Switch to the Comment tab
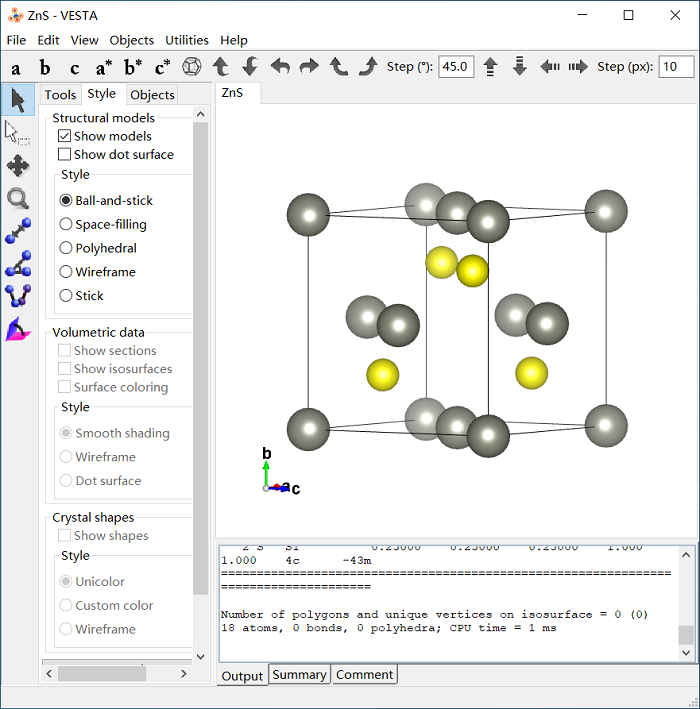 click(x=364, y=675)
